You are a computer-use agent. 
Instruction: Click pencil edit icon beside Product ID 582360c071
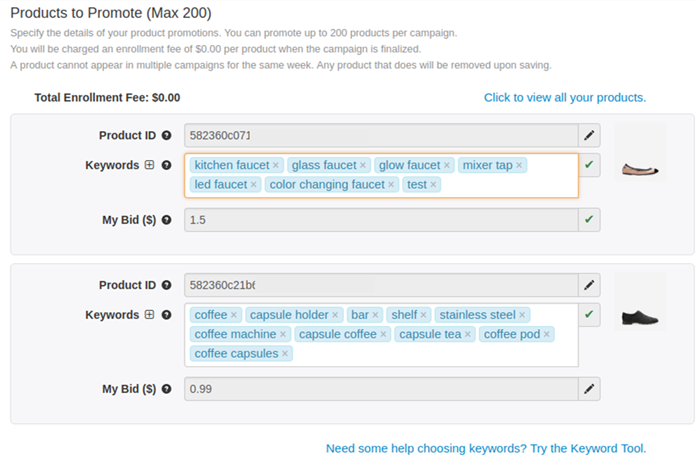(x=589, y=135)
